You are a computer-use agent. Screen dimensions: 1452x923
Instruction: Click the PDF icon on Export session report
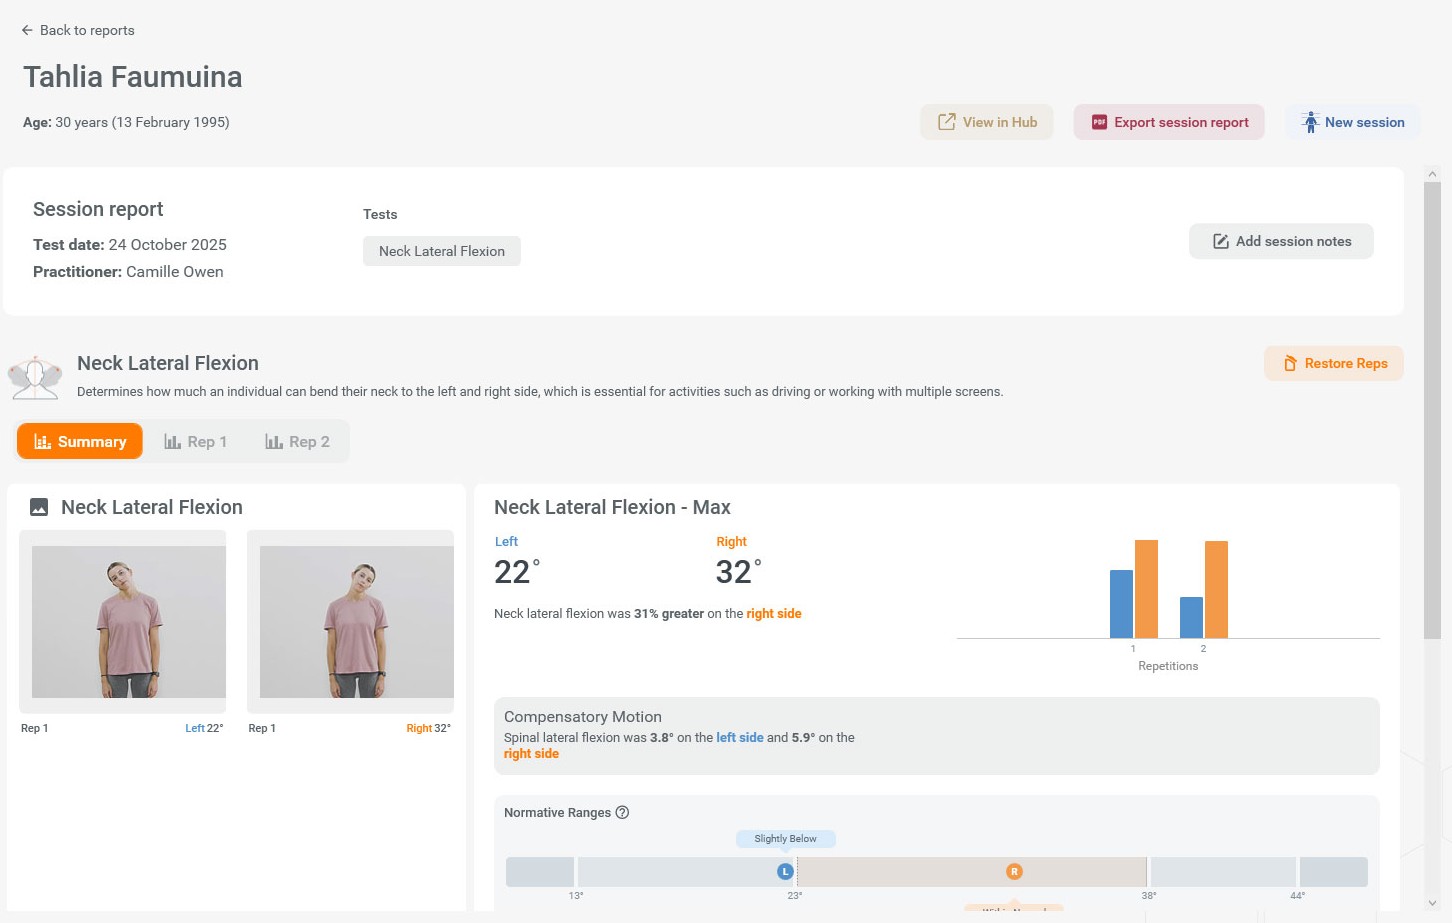point(1099,122)
